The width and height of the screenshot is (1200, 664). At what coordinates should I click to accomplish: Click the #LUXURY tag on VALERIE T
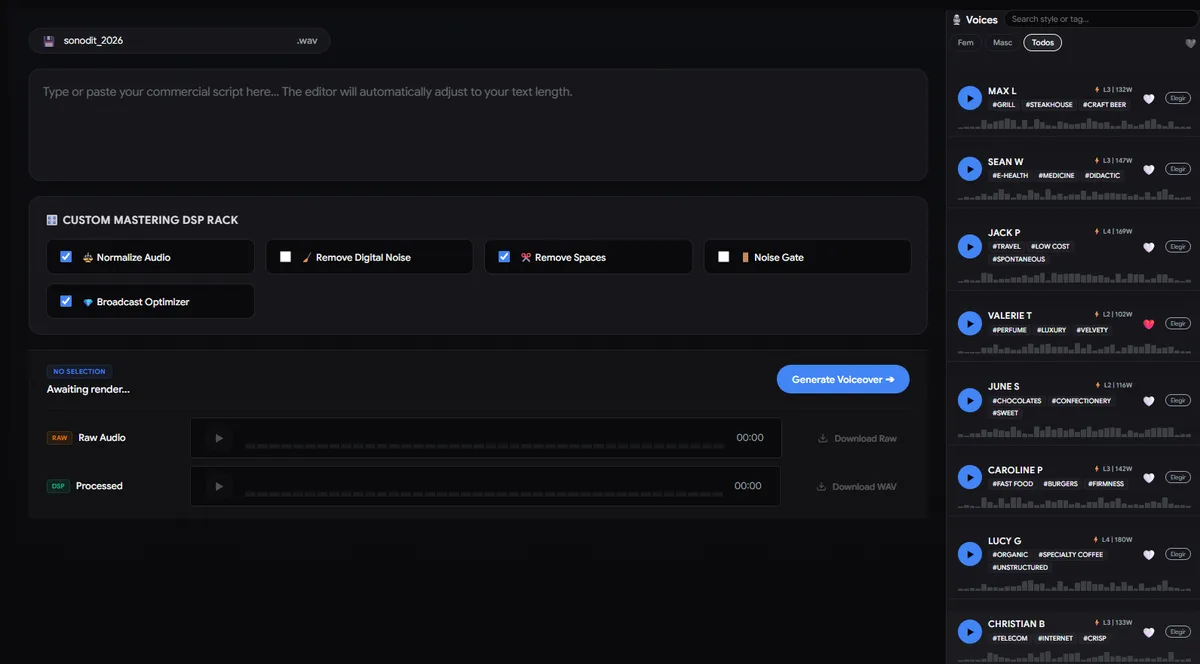(x=1051, y=329)
